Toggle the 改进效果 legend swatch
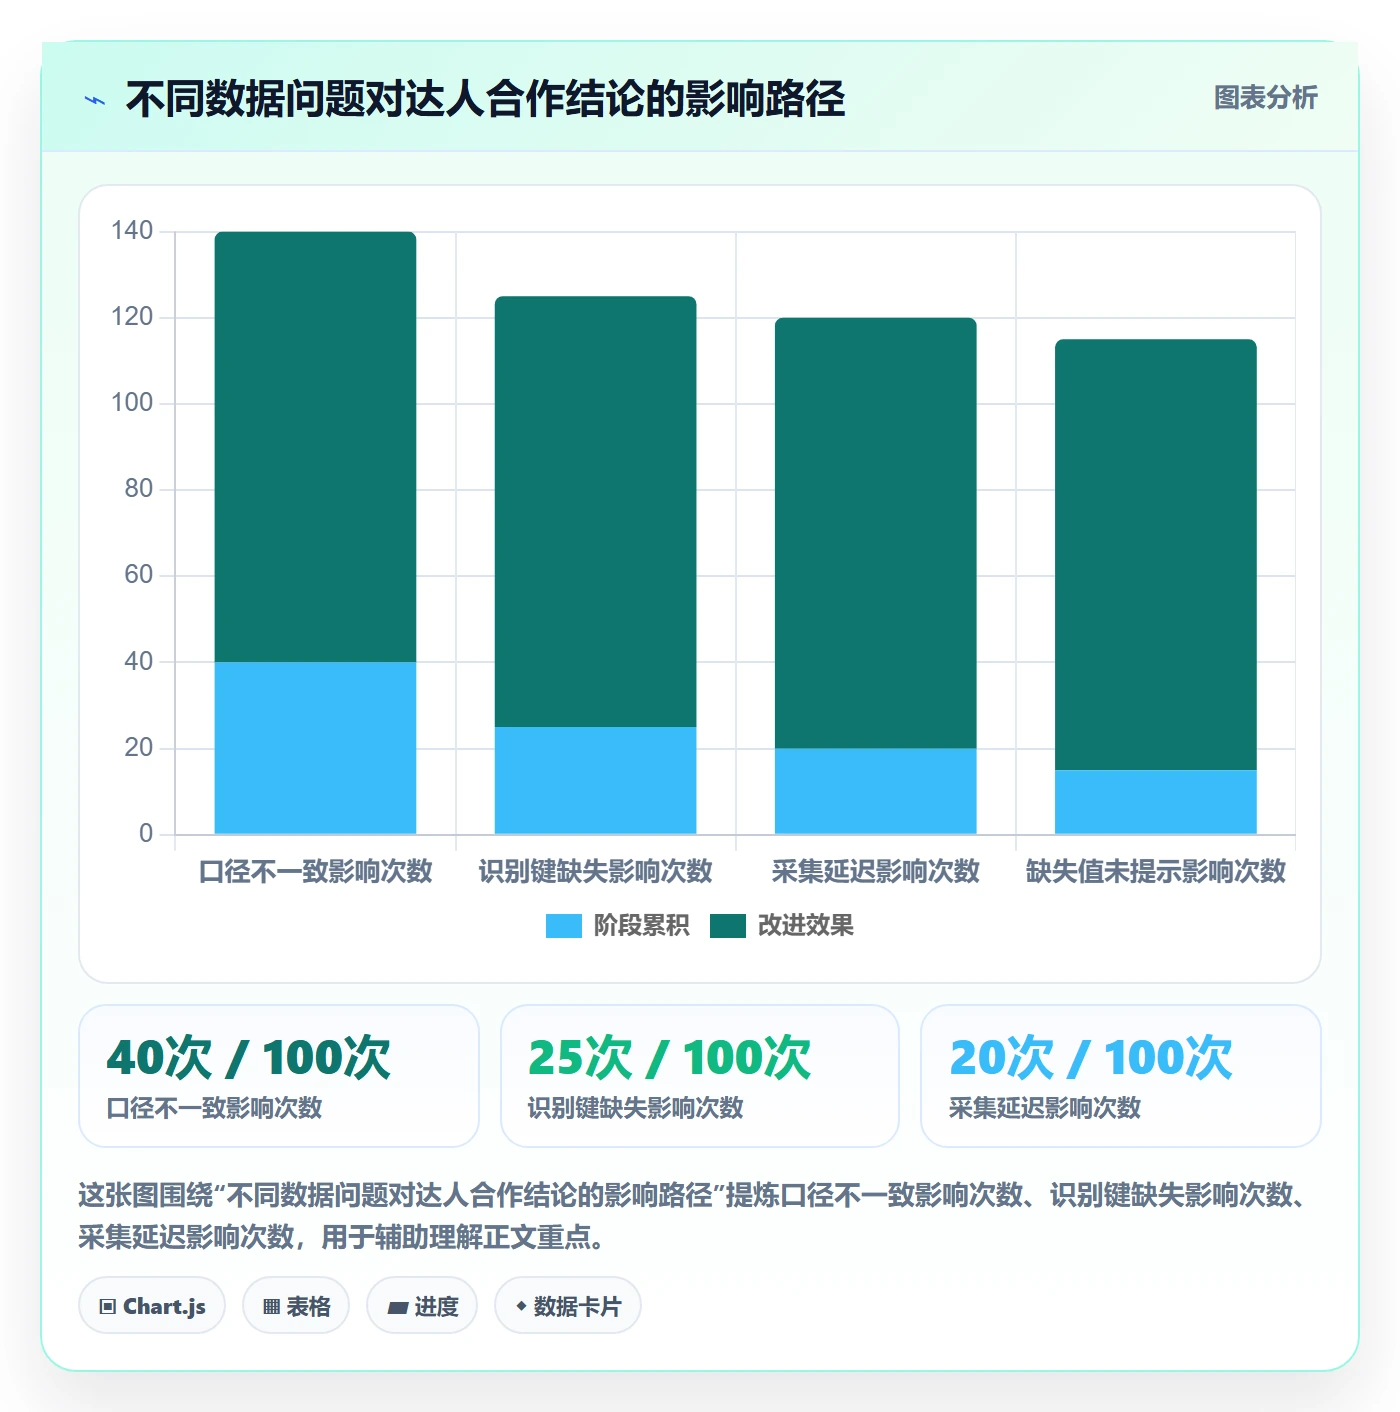The width and height of the screenshot is (1400, 1412). [728, 926]
